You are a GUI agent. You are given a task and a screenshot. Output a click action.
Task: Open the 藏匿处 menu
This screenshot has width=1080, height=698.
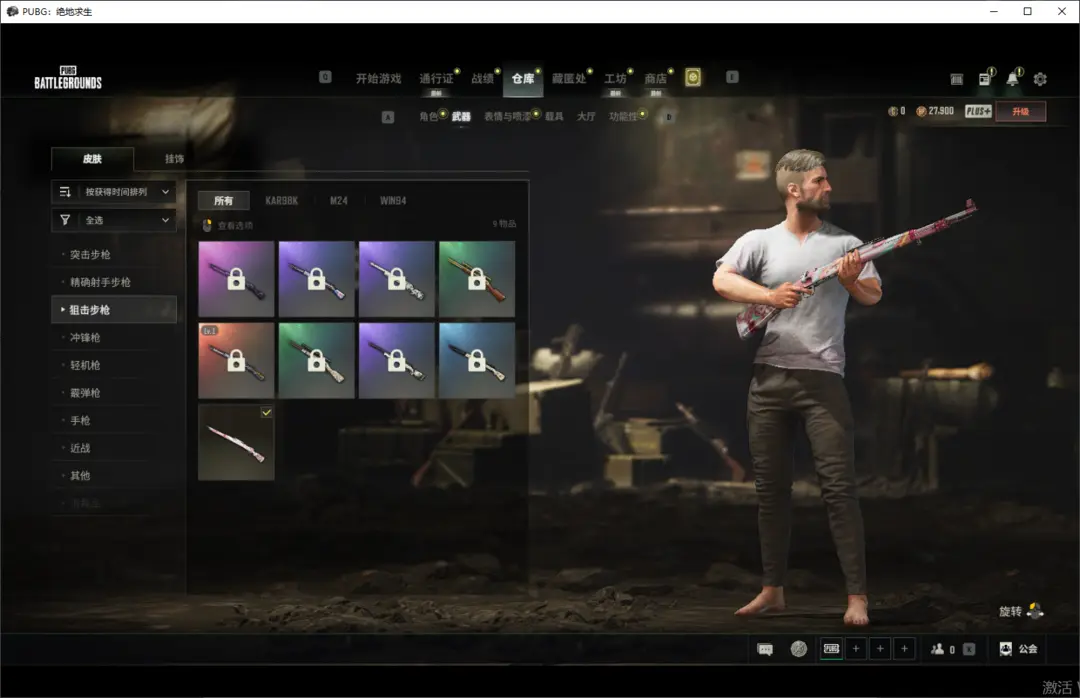coord(568,79)
